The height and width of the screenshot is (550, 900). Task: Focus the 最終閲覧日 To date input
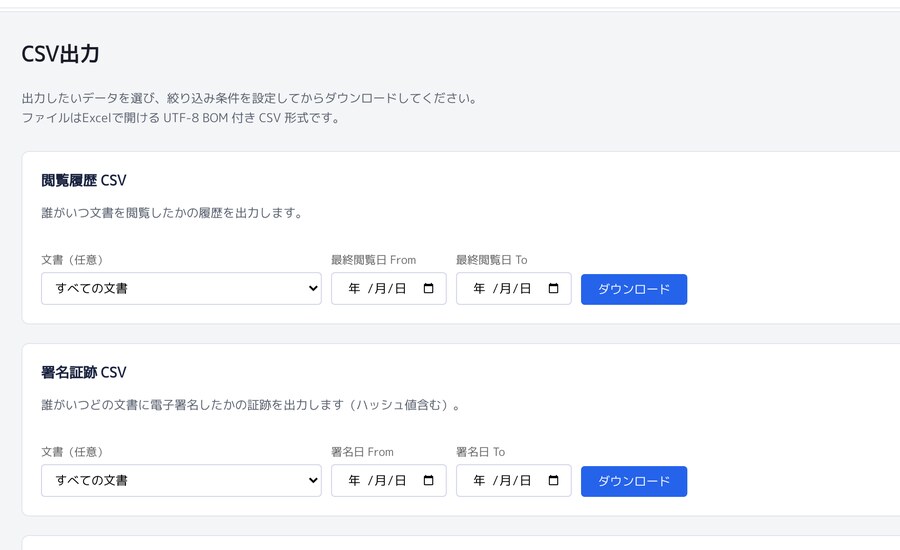point(514,288)
